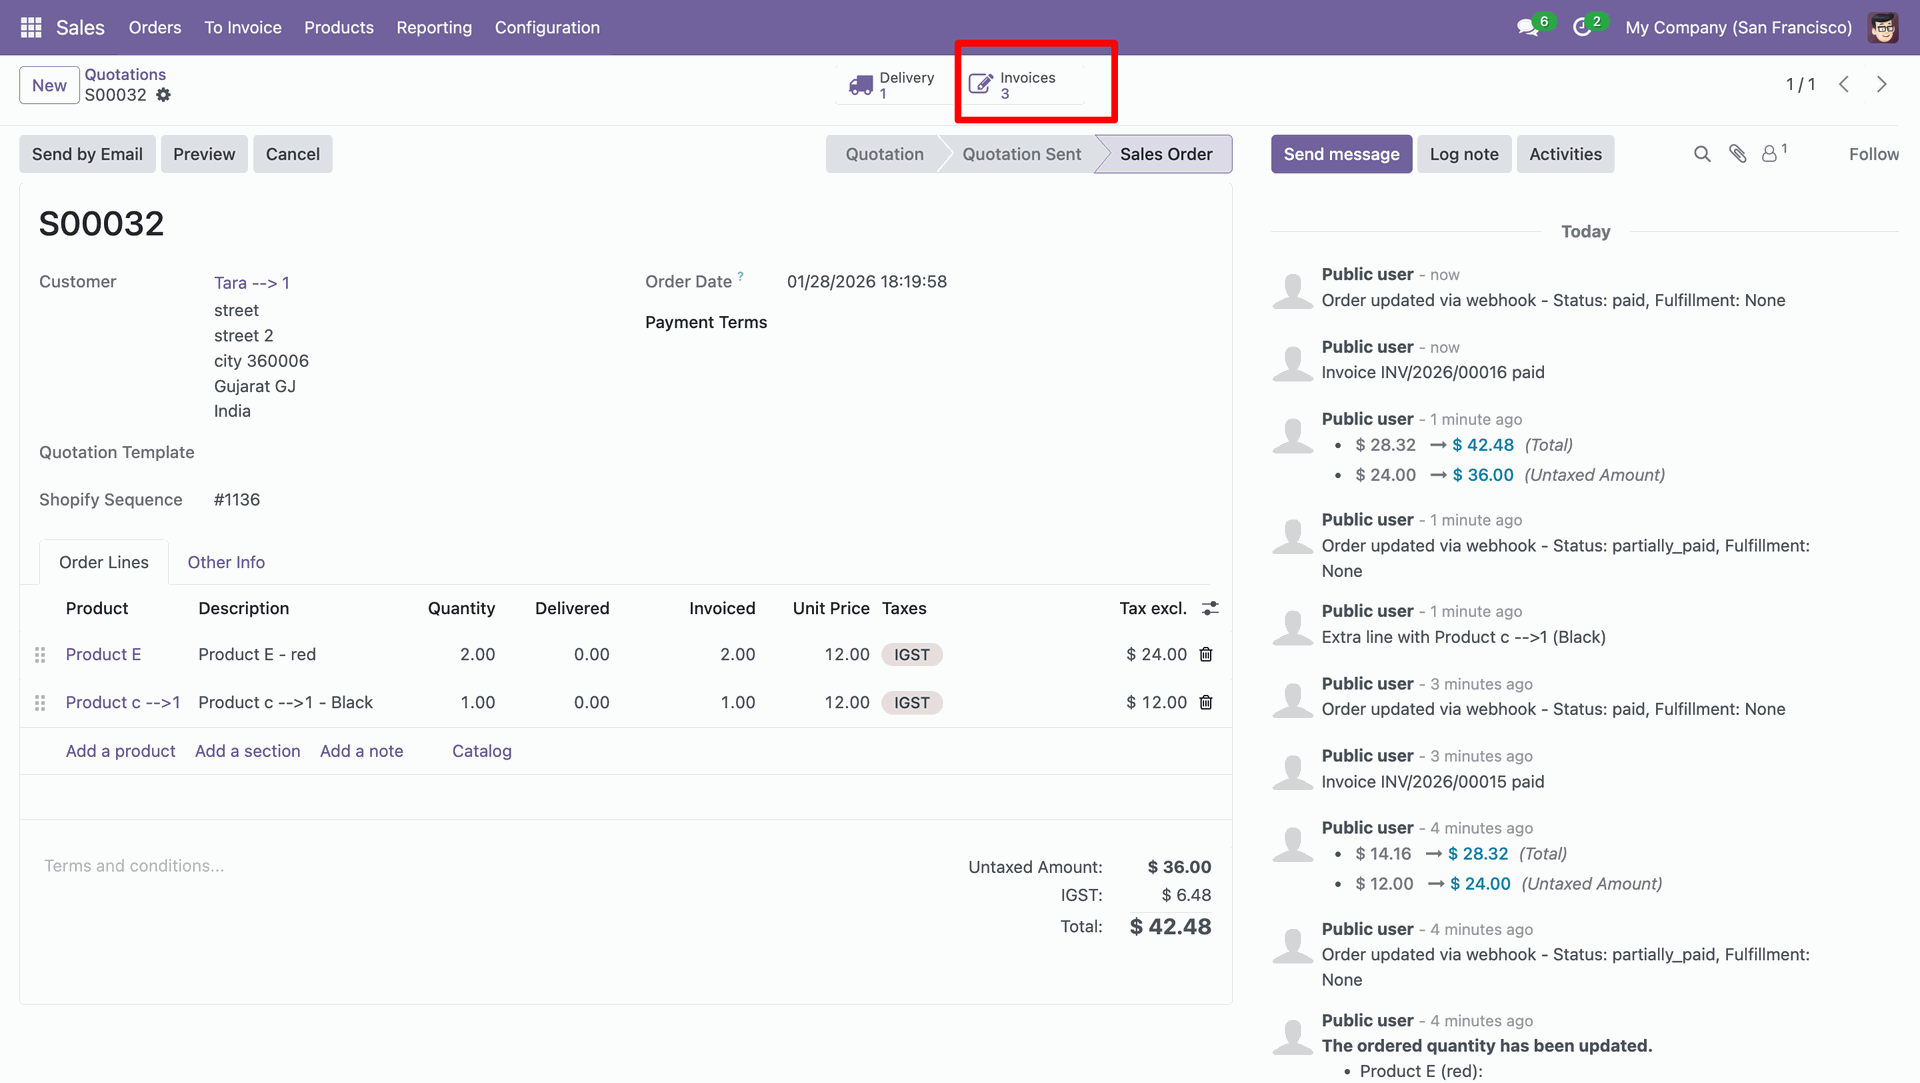
Task: Click the paperclip attachments icon
Action: pyautogui.click(x=1738, y=154)
